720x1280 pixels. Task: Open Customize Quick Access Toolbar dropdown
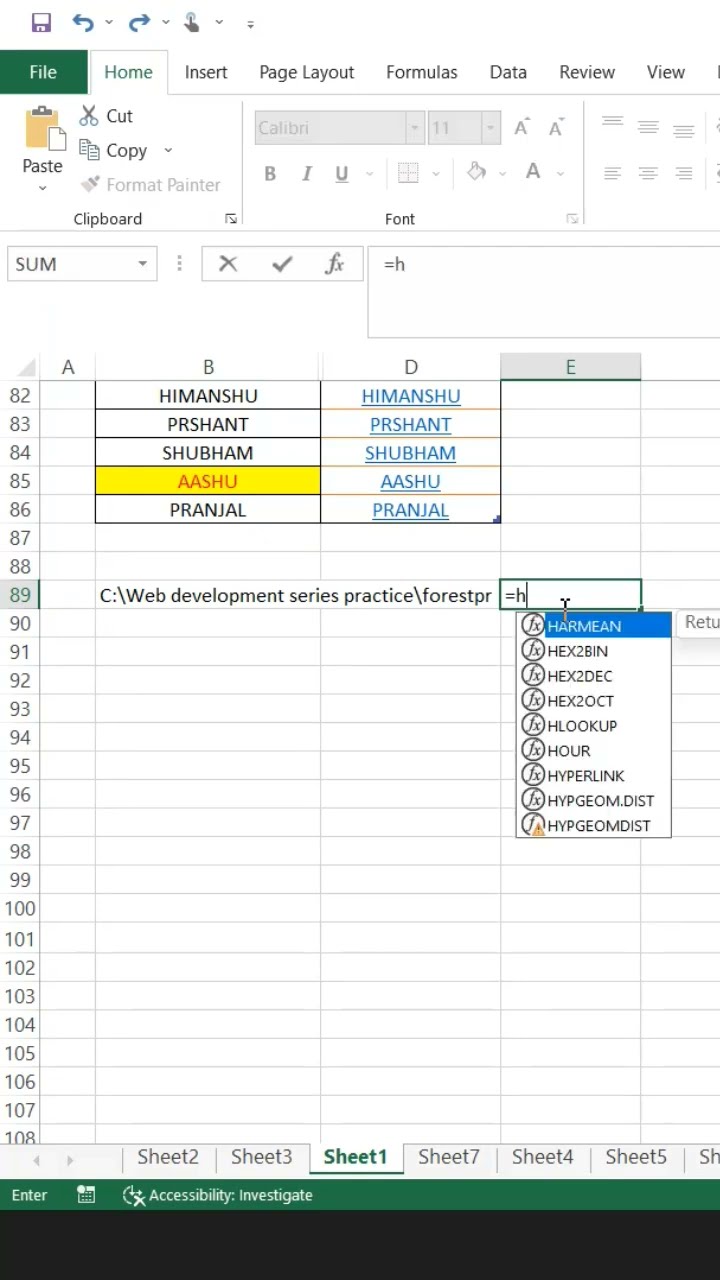coord(250,23)
